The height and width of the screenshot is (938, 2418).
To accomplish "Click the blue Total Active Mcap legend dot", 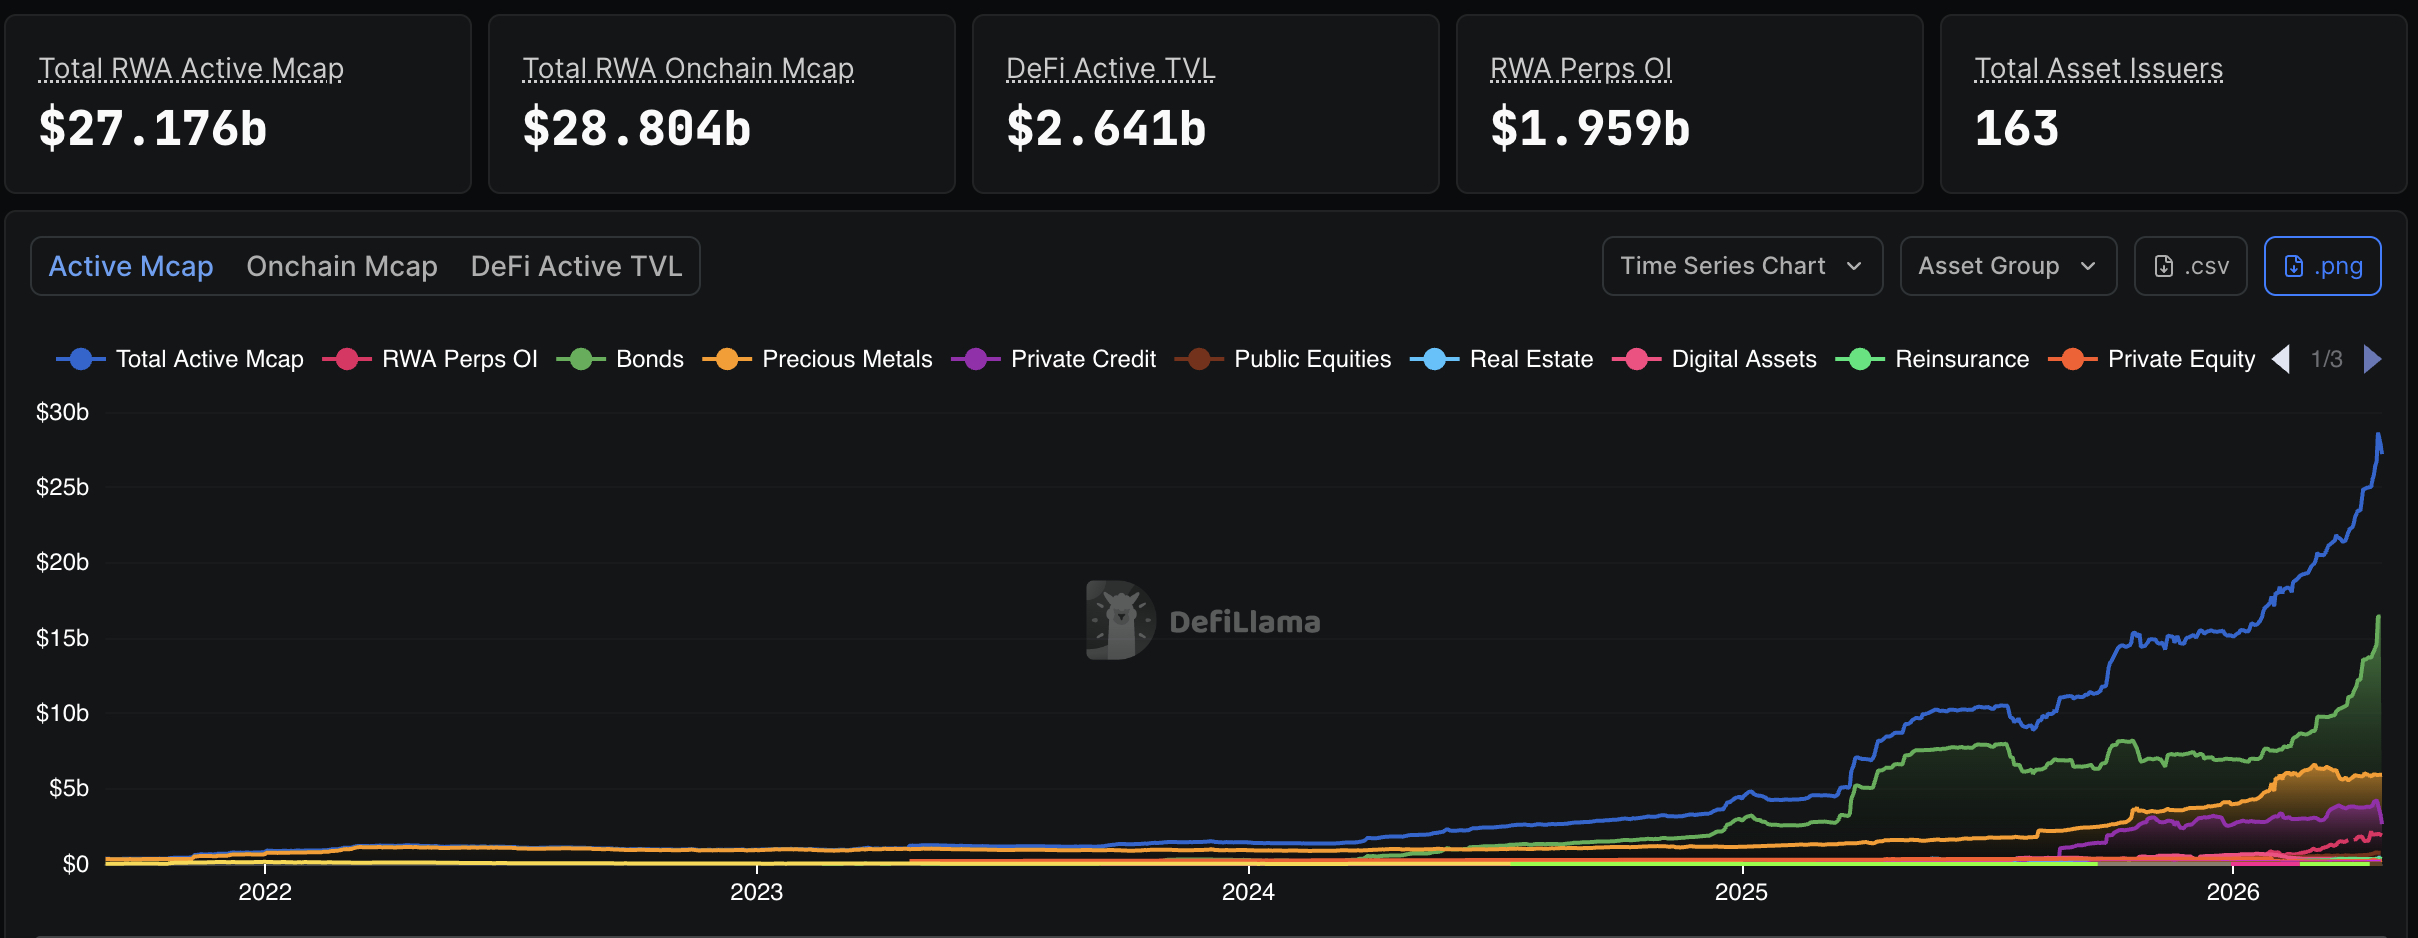I will click(x=81, y=358).
